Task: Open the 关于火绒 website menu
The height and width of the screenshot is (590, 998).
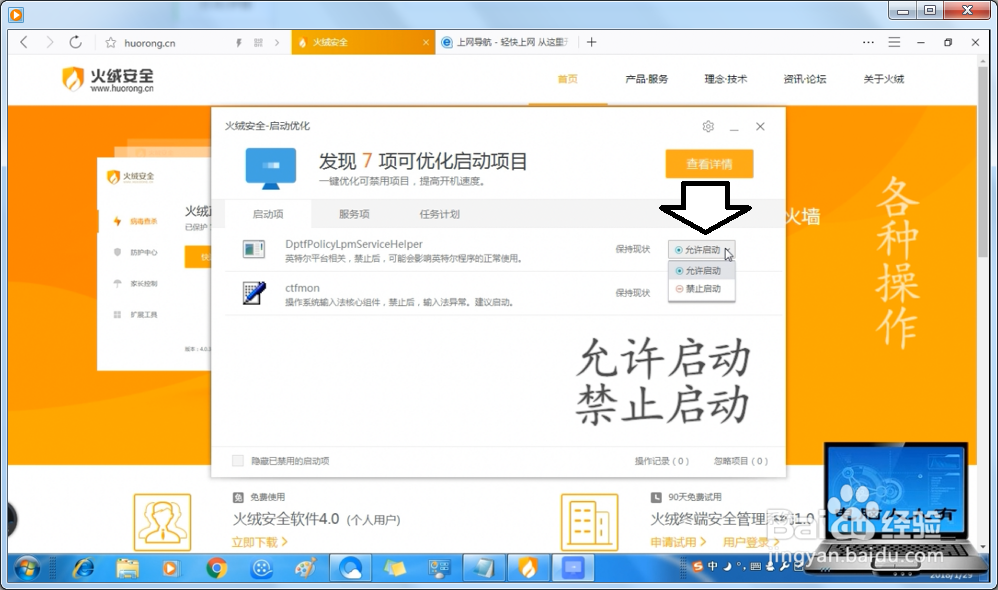Action: click(x=883, y=79)
